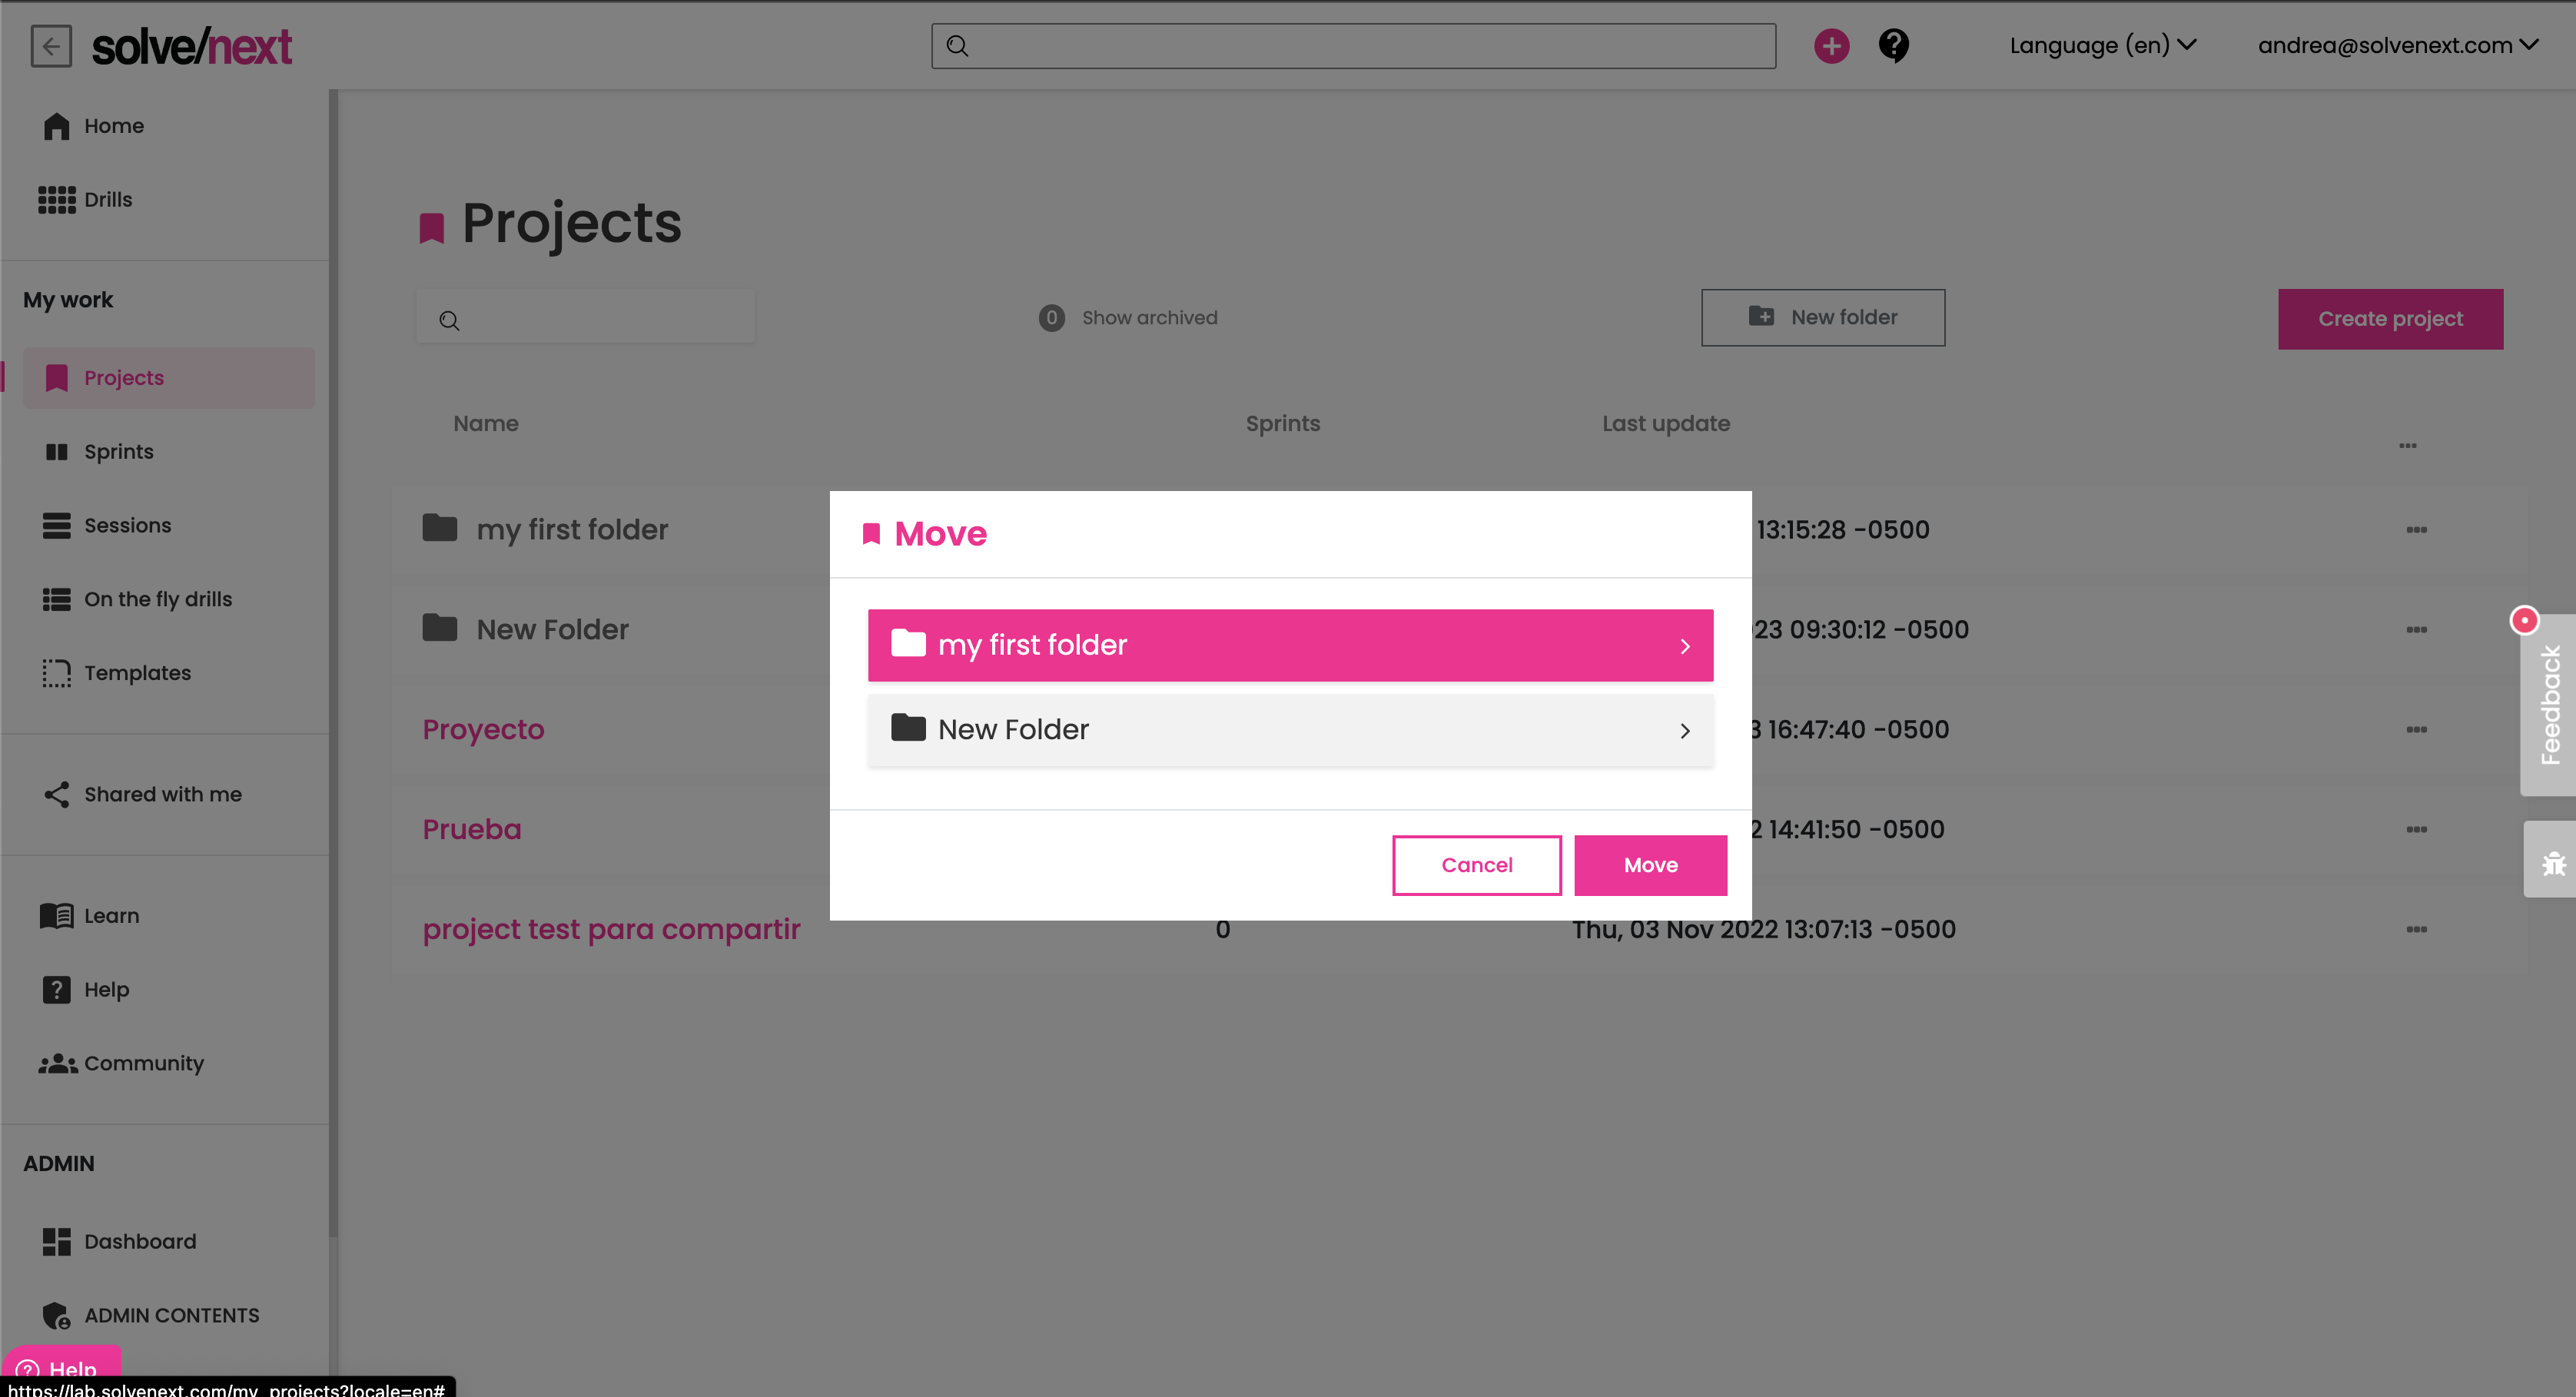Toggle the Show archived switch
This screenshot has width=2576, height=1397.
[x=1051, y=318]
